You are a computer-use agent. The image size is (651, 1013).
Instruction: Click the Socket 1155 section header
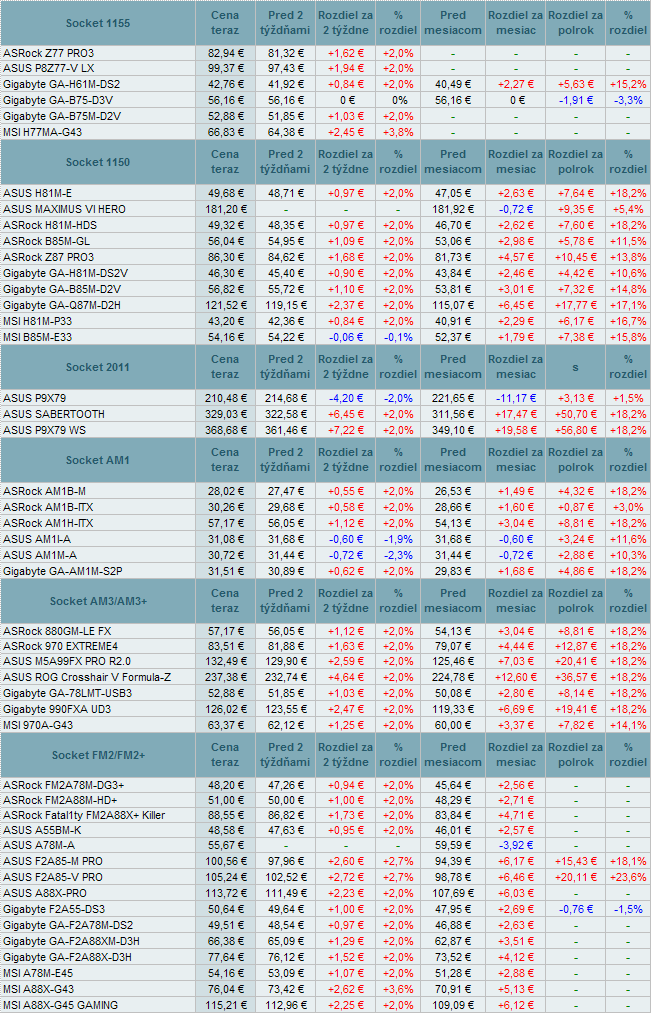pos(98,23)
